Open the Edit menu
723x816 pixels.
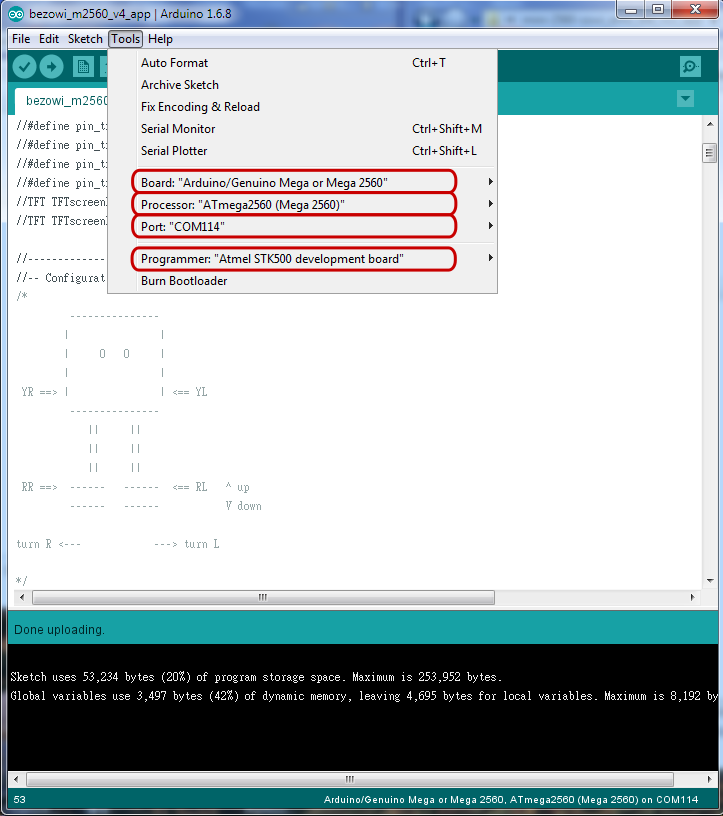(x=49, y=39)
